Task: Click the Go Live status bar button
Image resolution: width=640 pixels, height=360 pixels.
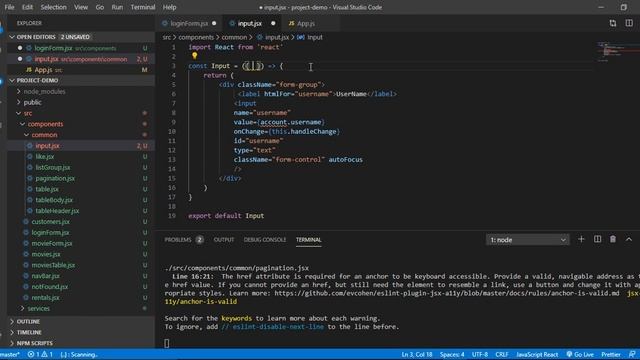Action: click(x=580, y=354)
